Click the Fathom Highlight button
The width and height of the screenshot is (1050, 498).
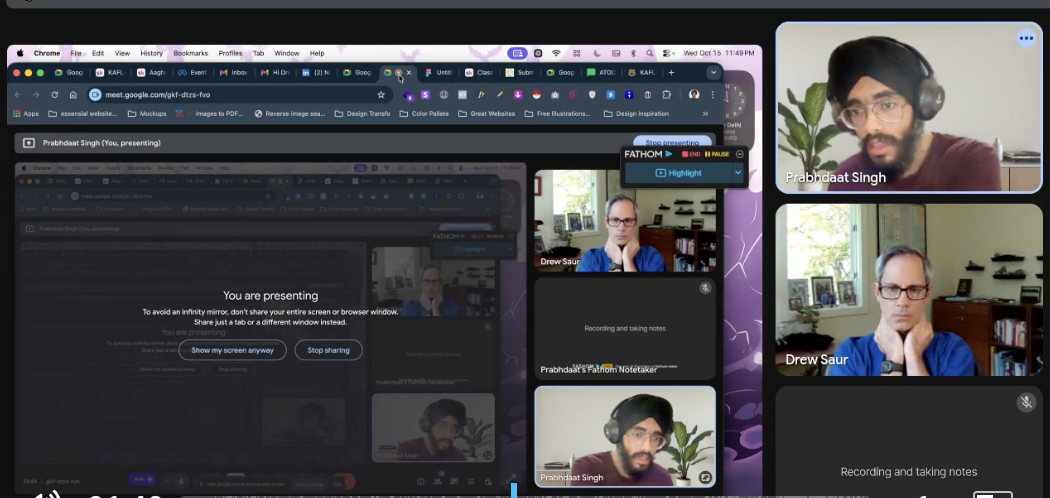pos(678,173)
